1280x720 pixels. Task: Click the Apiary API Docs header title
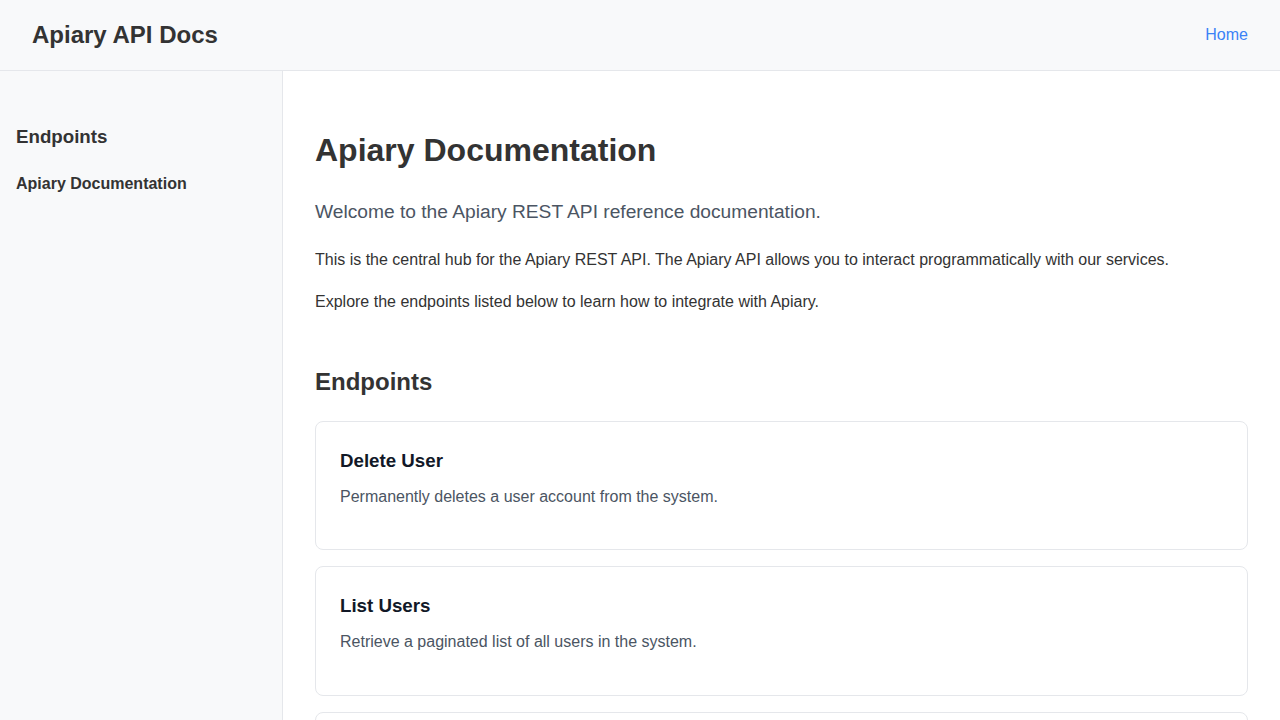(124, 34)
